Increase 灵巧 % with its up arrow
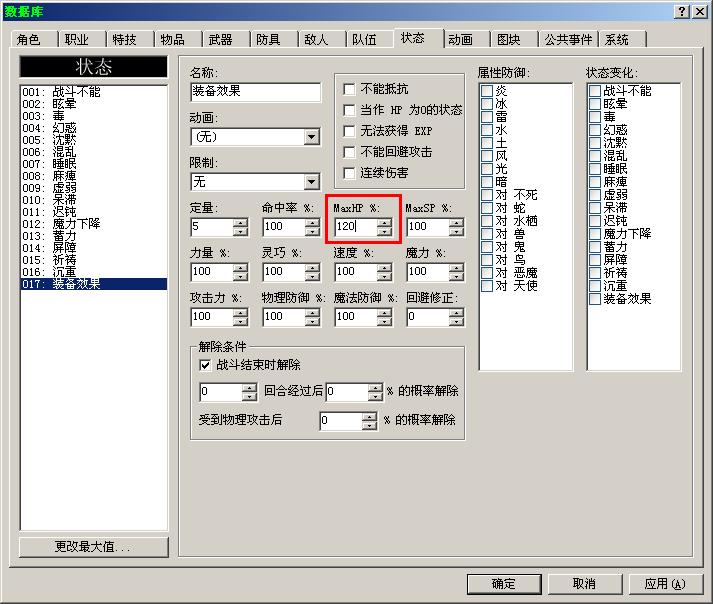Screen dimensions: 713x604 [312, 267]
